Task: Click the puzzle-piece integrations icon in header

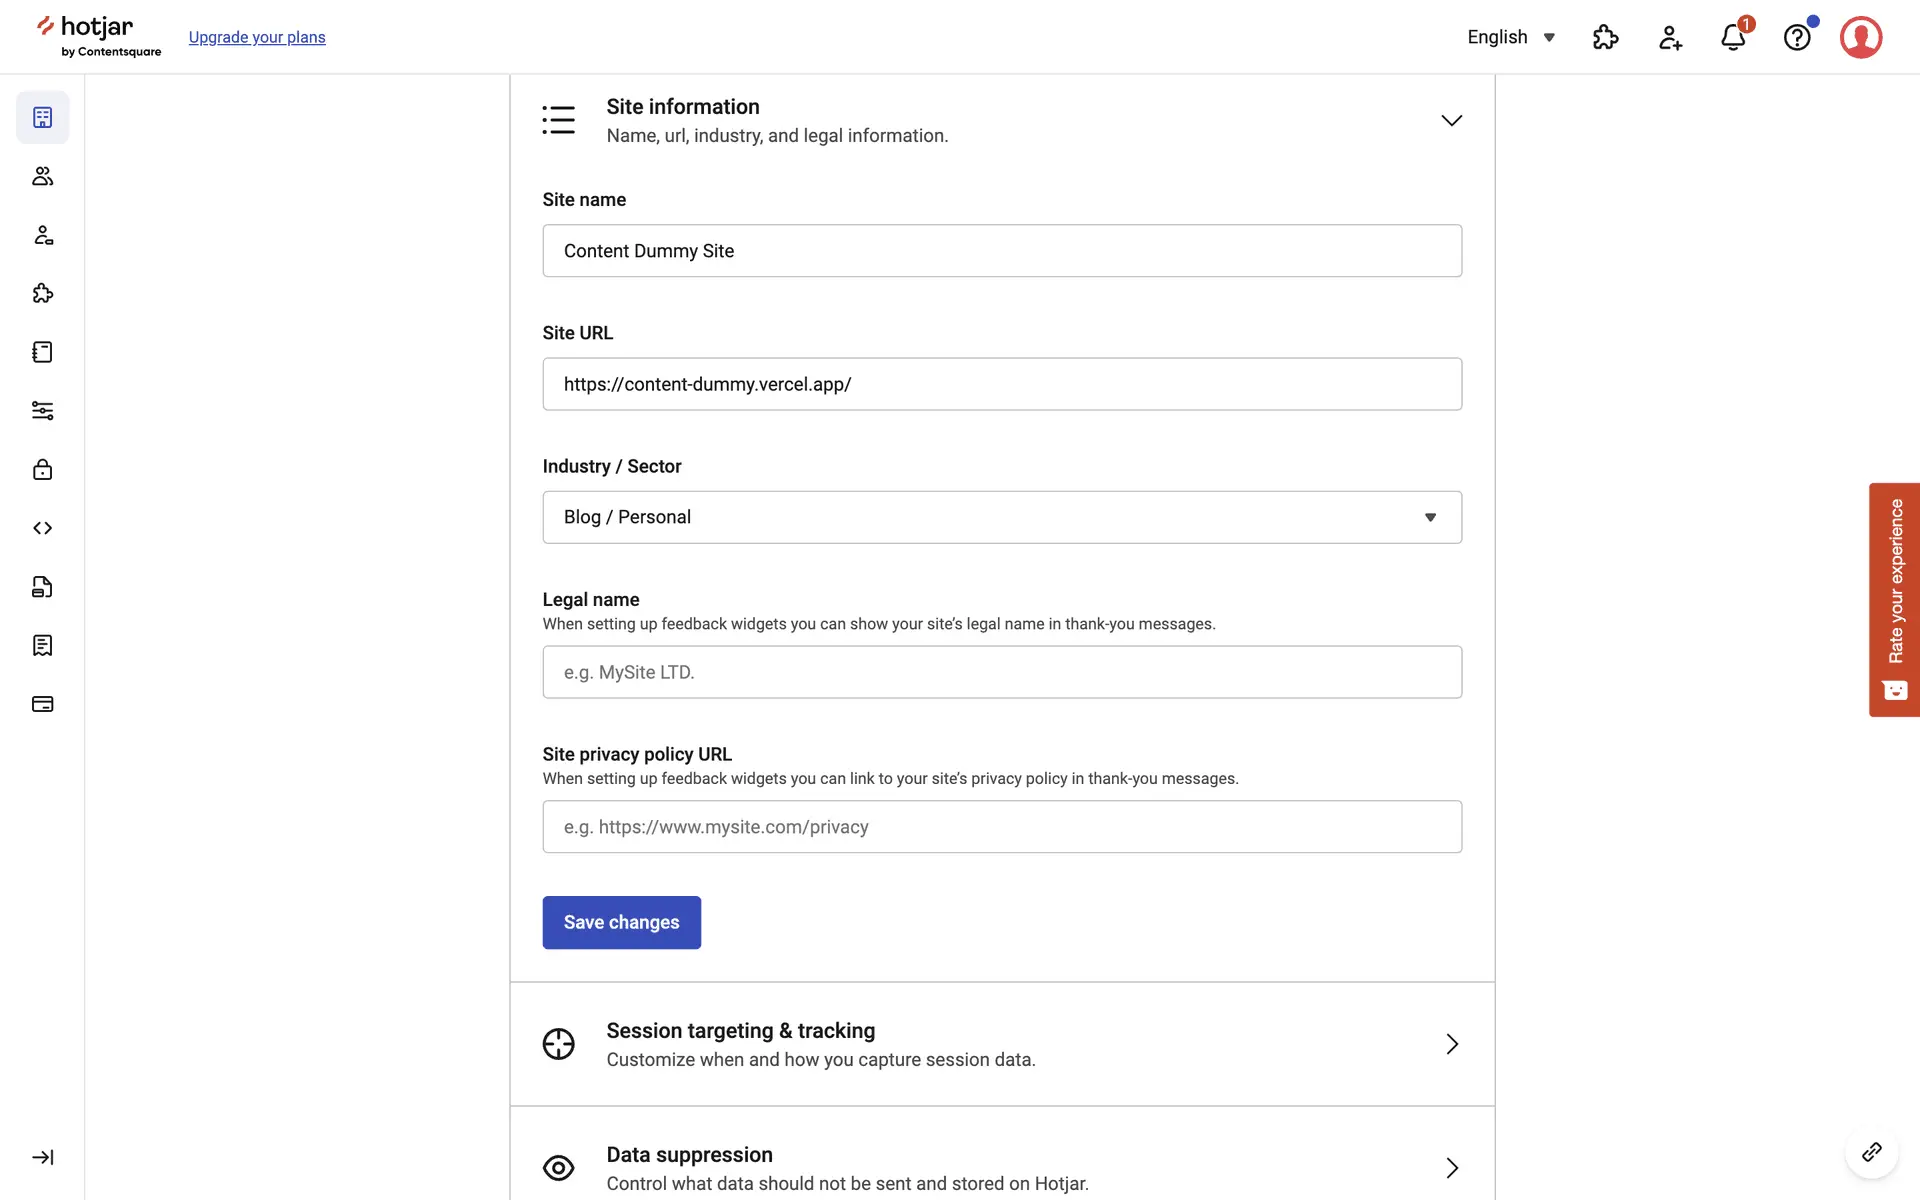Action: tap(1605, 37)
